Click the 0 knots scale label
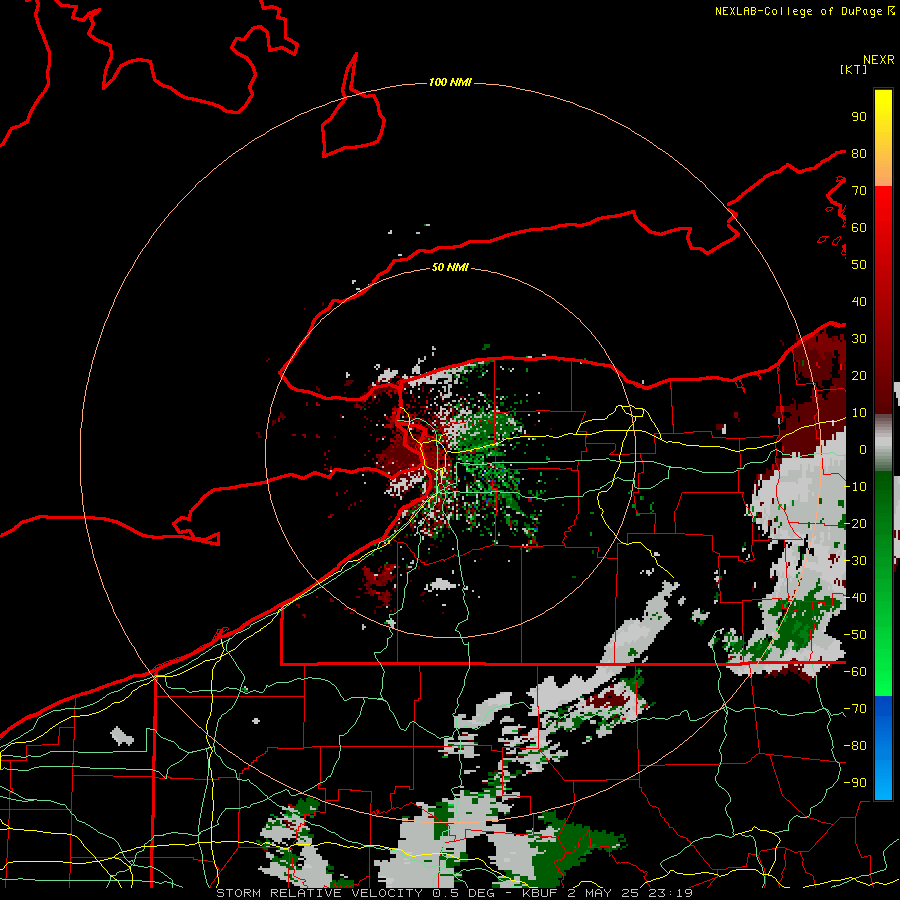 coord(862,449)
